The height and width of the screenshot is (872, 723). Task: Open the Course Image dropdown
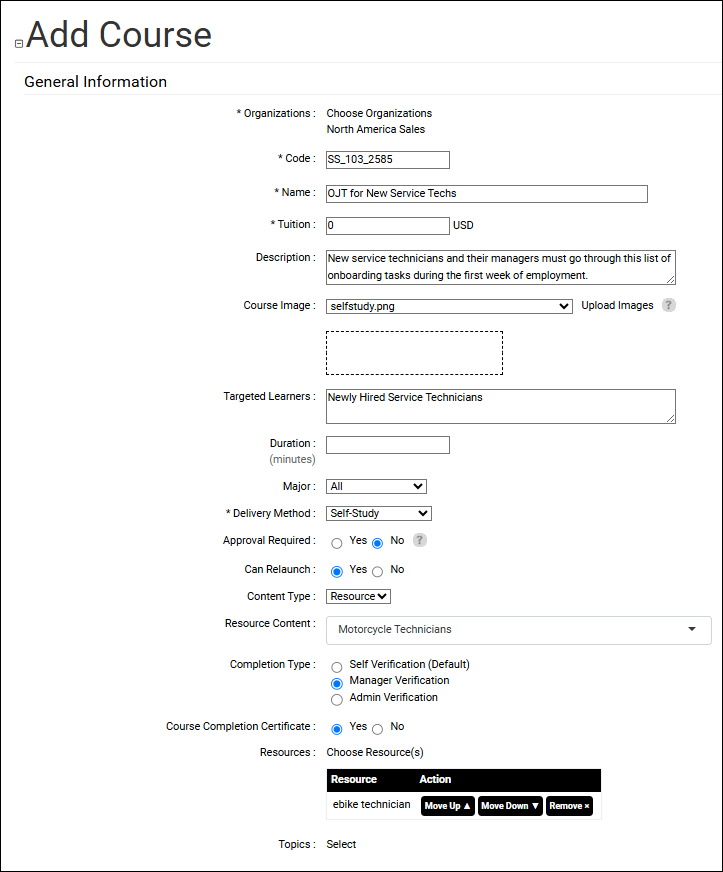449,306
